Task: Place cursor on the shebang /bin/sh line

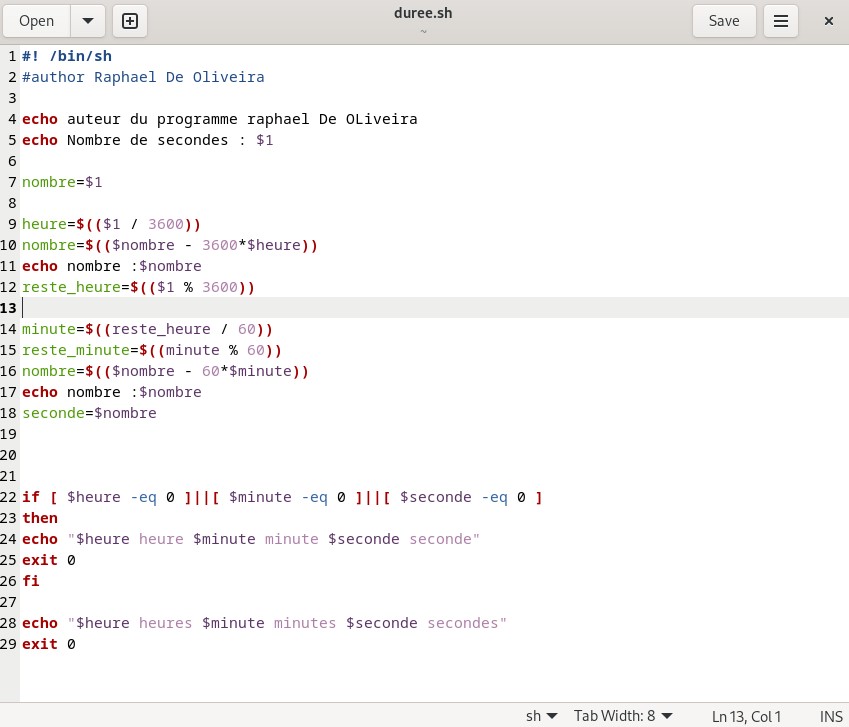Action: tap(75, 56)
